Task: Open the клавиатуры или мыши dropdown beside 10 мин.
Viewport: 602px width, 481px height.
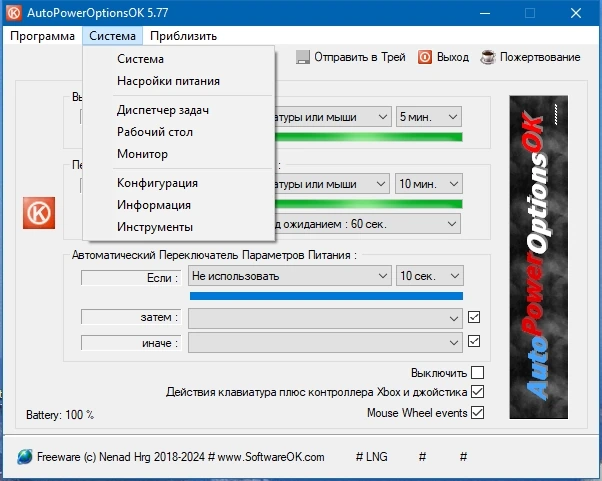Action: [x=332, y=184]
